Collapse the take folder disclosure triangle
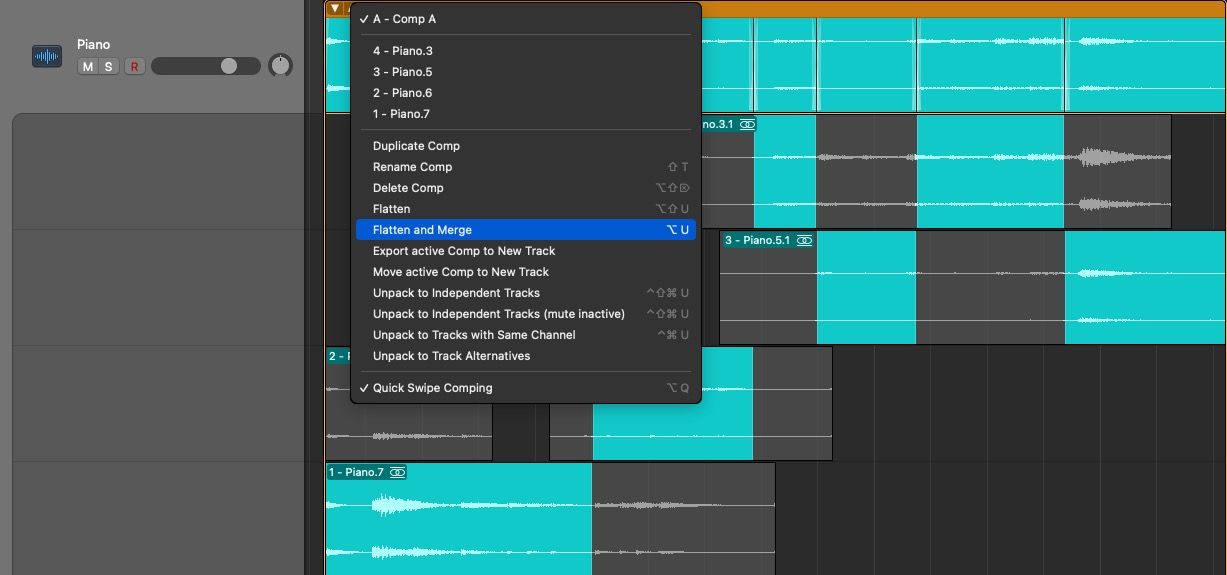1227x575 pixels. [335, 8]
